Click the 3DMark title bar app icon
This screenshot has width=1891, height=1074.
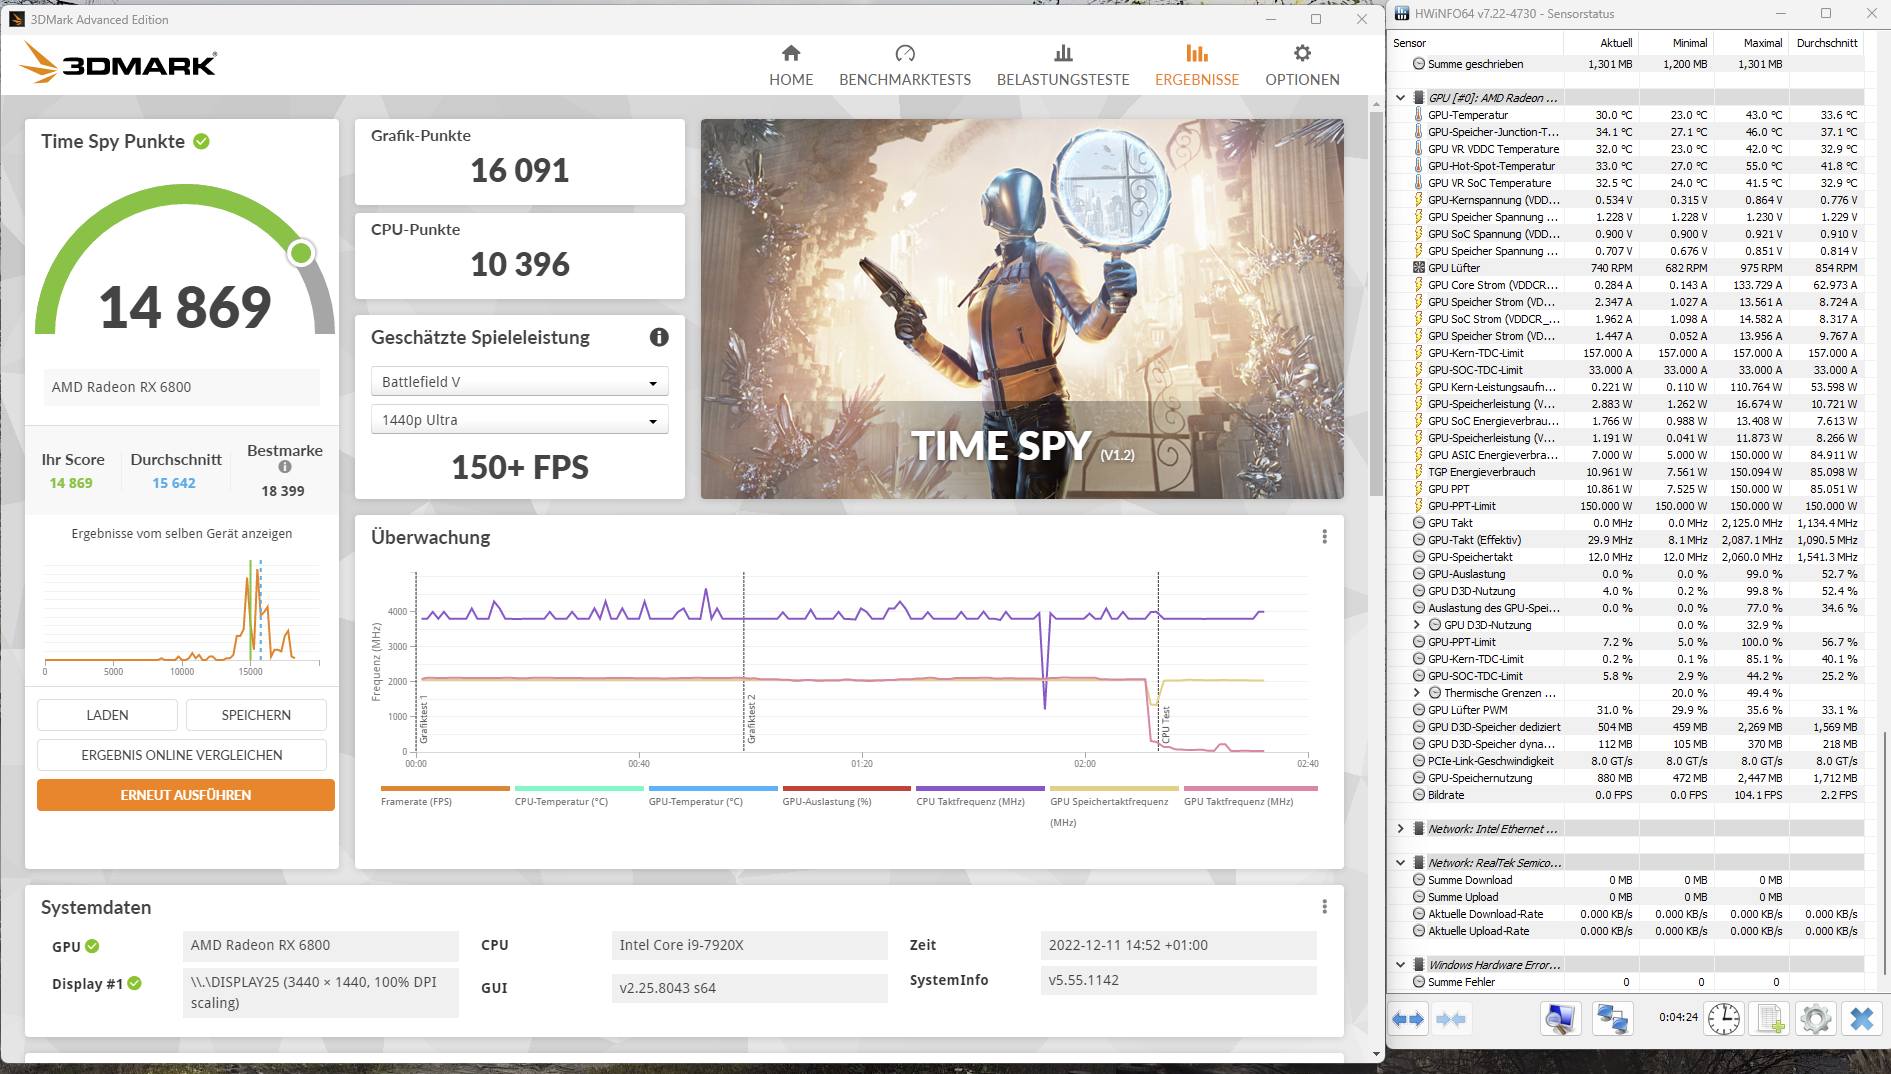[x=17, y=19]
